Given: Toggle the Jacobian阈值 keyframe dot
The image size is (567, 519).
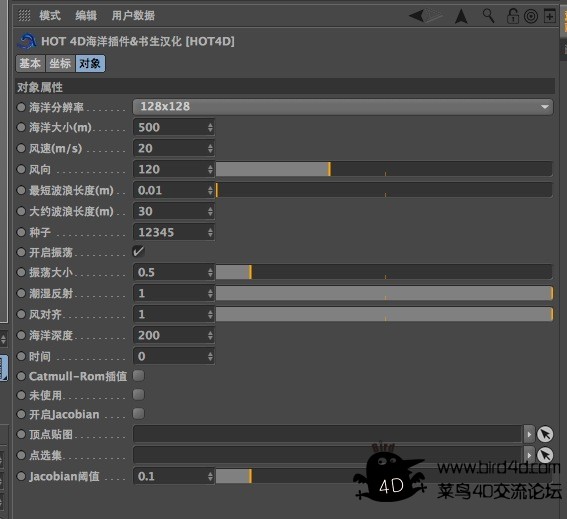Looking at the screenshot, I should coord(21,476).
